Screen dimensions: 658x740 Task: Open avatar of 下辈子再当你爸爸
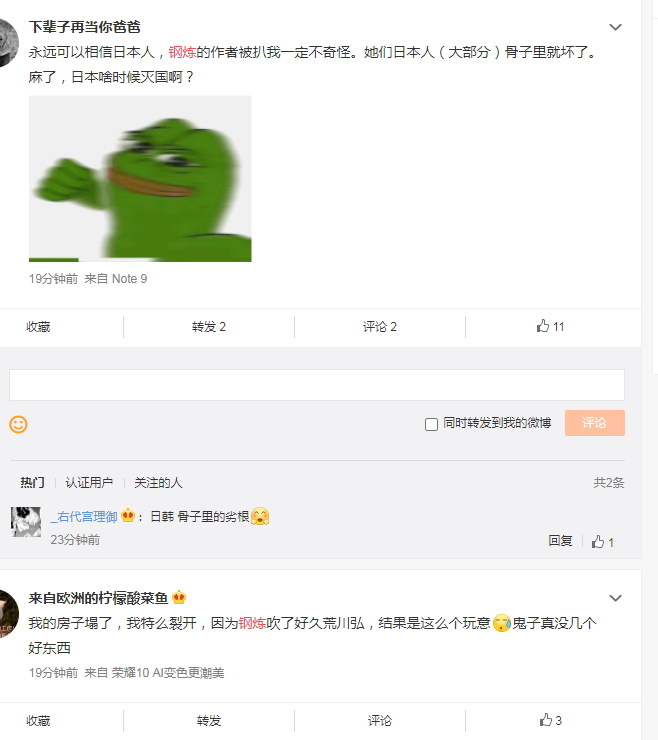pos(8,43)
